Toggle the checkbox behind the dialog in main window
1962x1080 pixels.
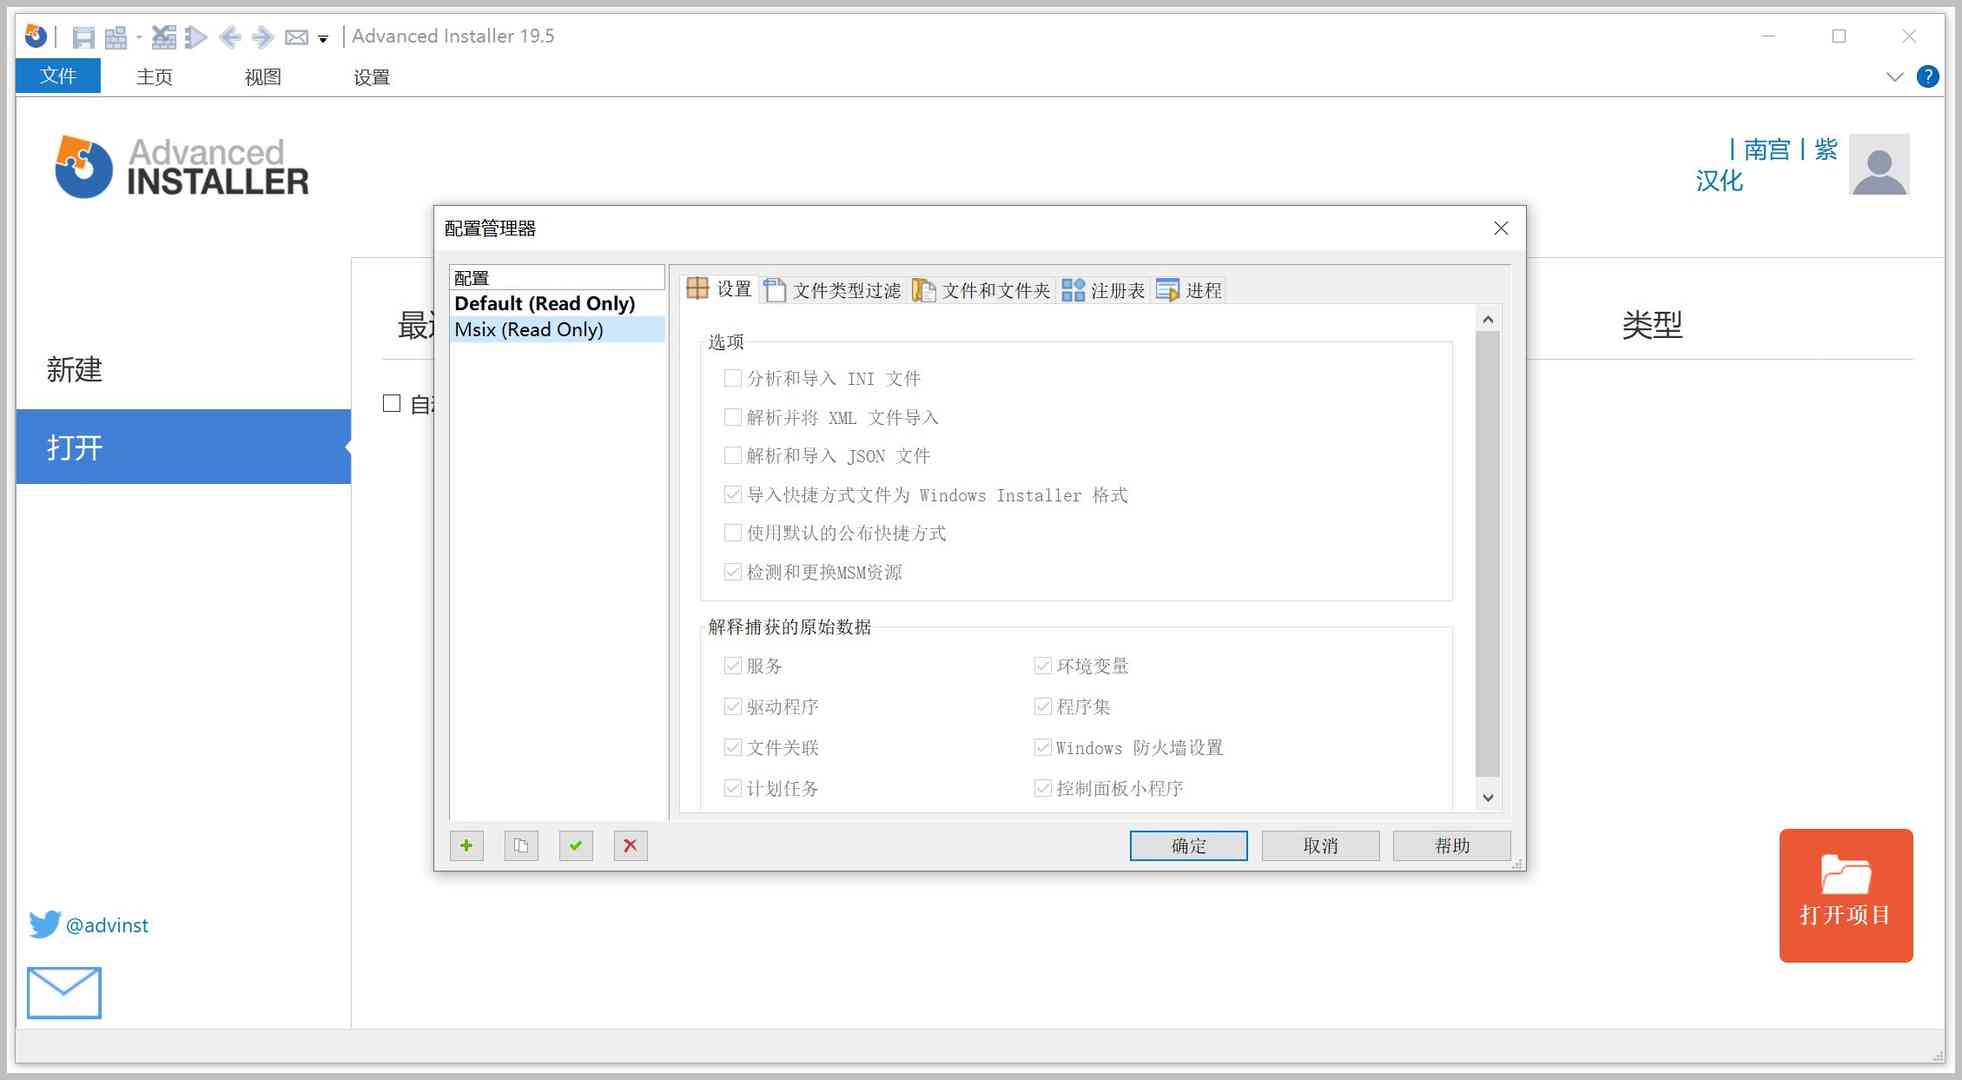(x=392, y=404)
